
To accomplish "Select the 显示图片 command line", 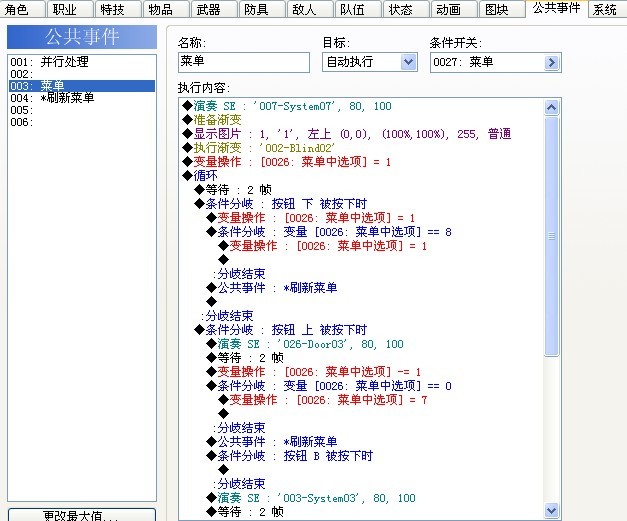I will click(346, 134).
